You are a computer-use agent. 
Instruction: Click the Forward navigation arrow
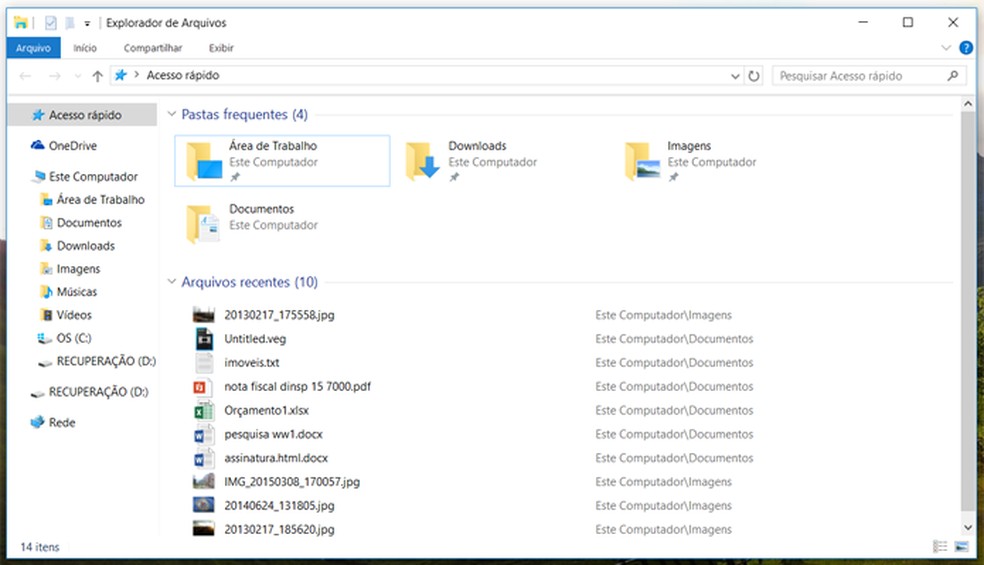[55, 76]
